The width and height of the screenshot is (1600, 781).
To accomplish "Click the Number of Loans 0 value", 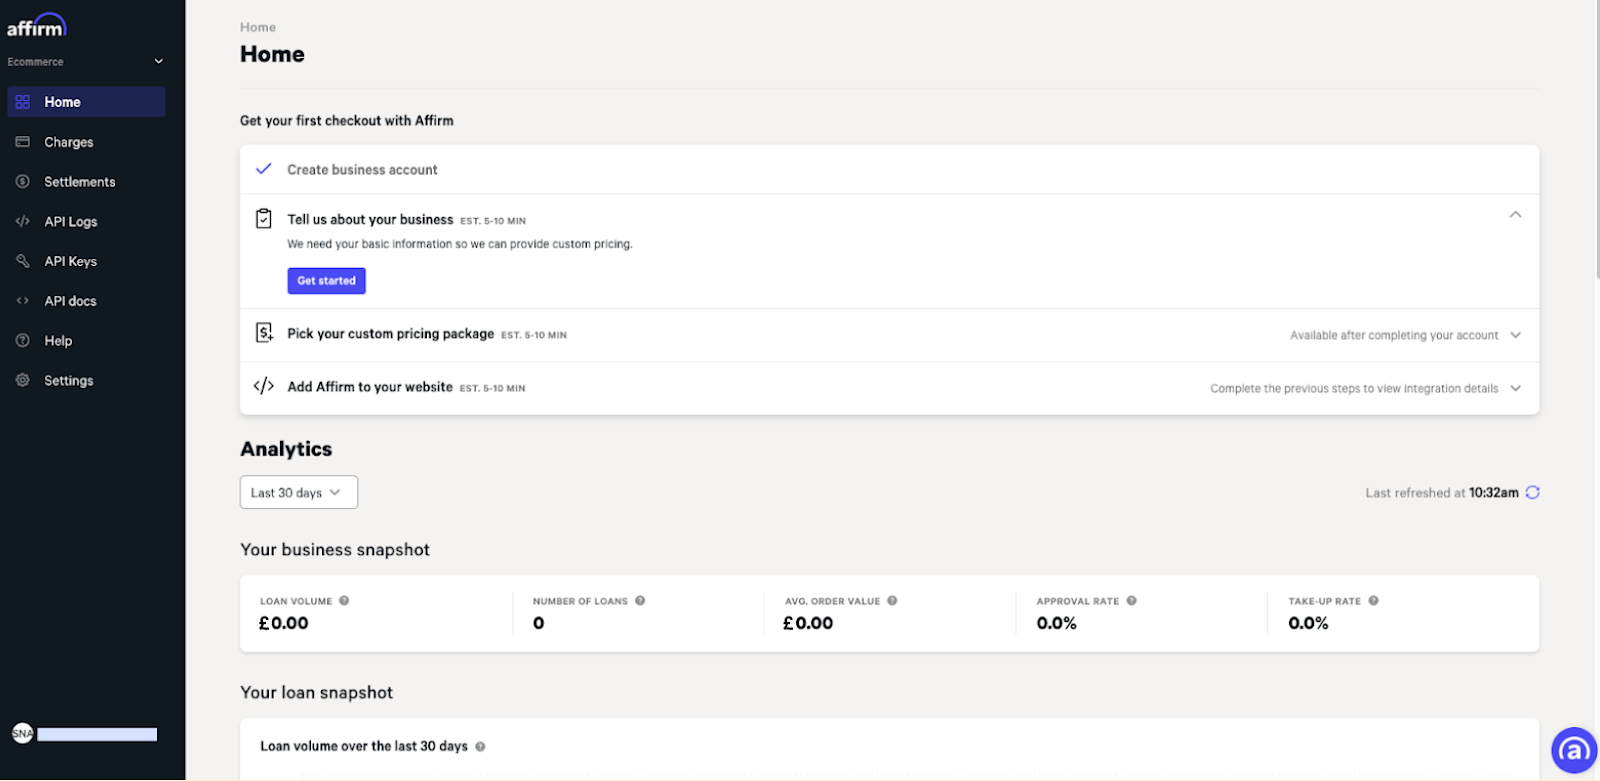I will [x=539, y=623].
